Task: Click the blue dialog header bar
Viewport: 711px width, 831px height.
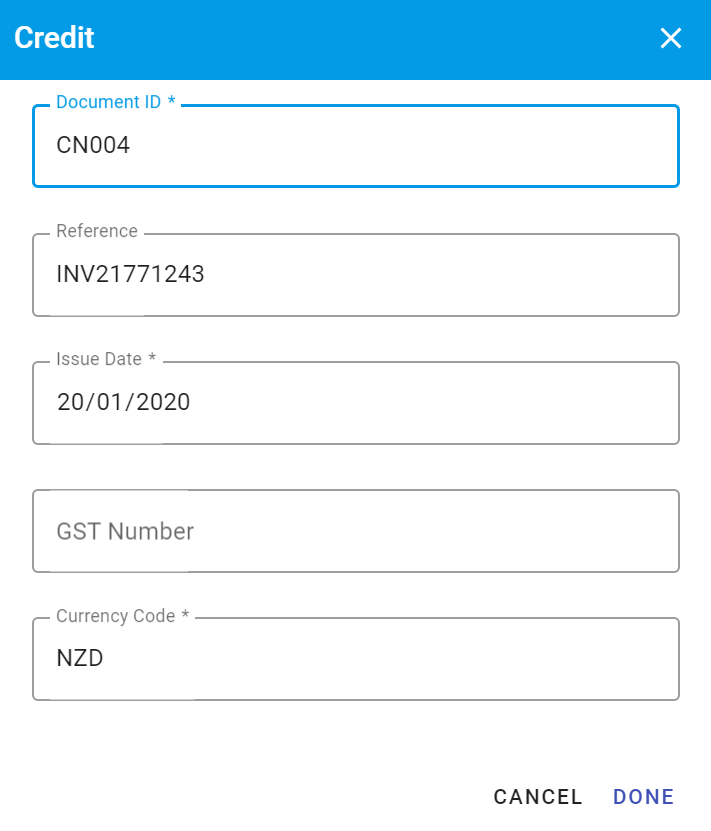Action: pyautogui.click(x=355, y=38)
